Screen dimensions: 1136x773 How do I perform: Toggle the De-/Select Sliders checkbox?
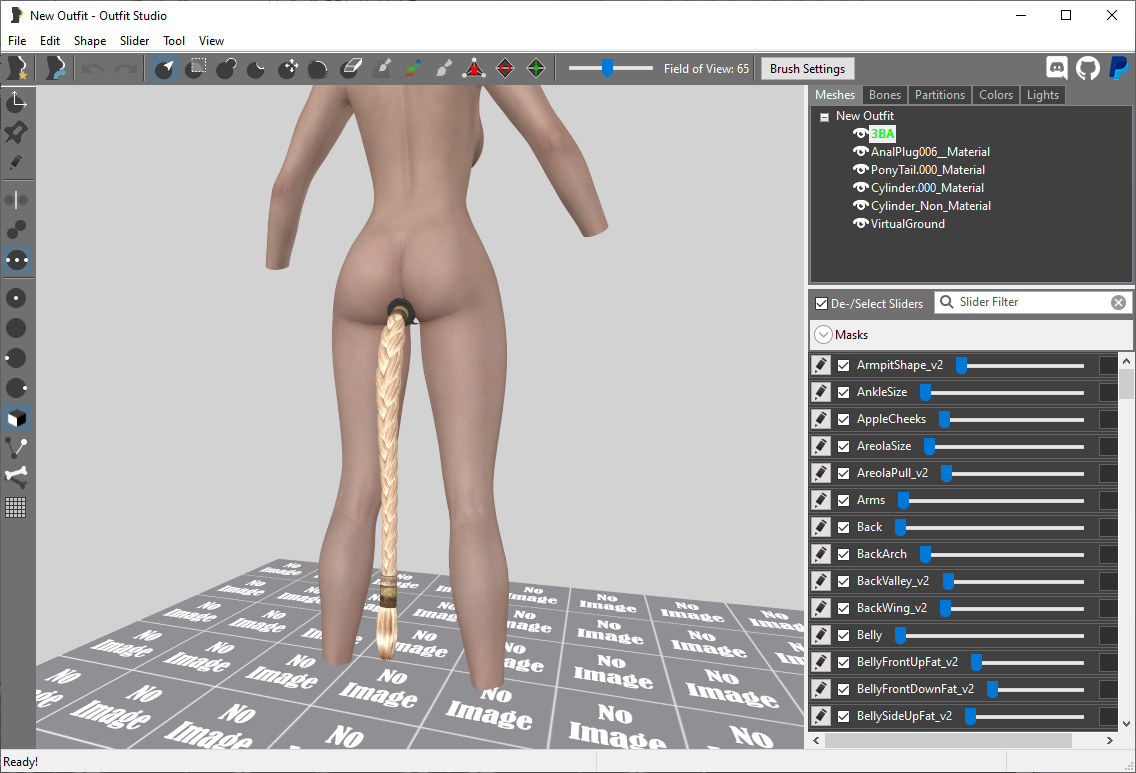[822, 304]
